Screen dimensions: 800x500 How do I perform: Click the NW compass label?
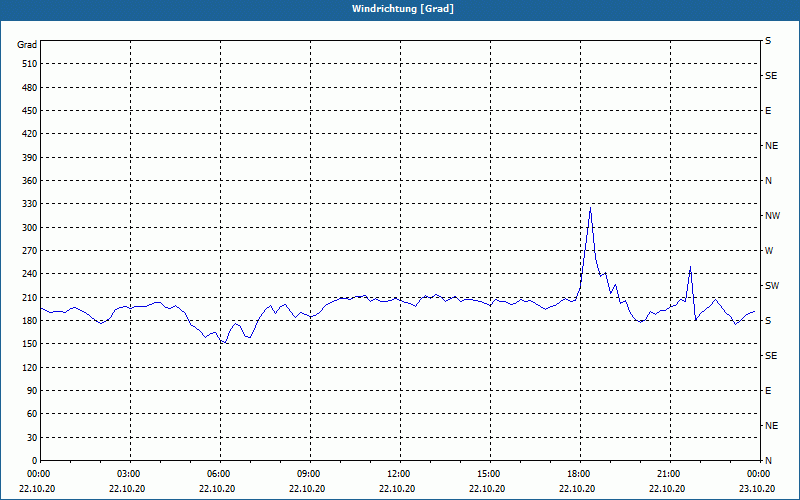pos(772,216)
